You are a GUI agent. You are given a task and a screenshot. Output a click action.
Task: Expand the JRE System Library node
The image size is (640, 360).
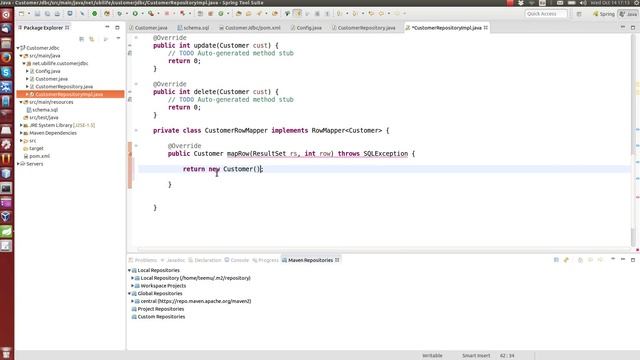coord(21,125)
